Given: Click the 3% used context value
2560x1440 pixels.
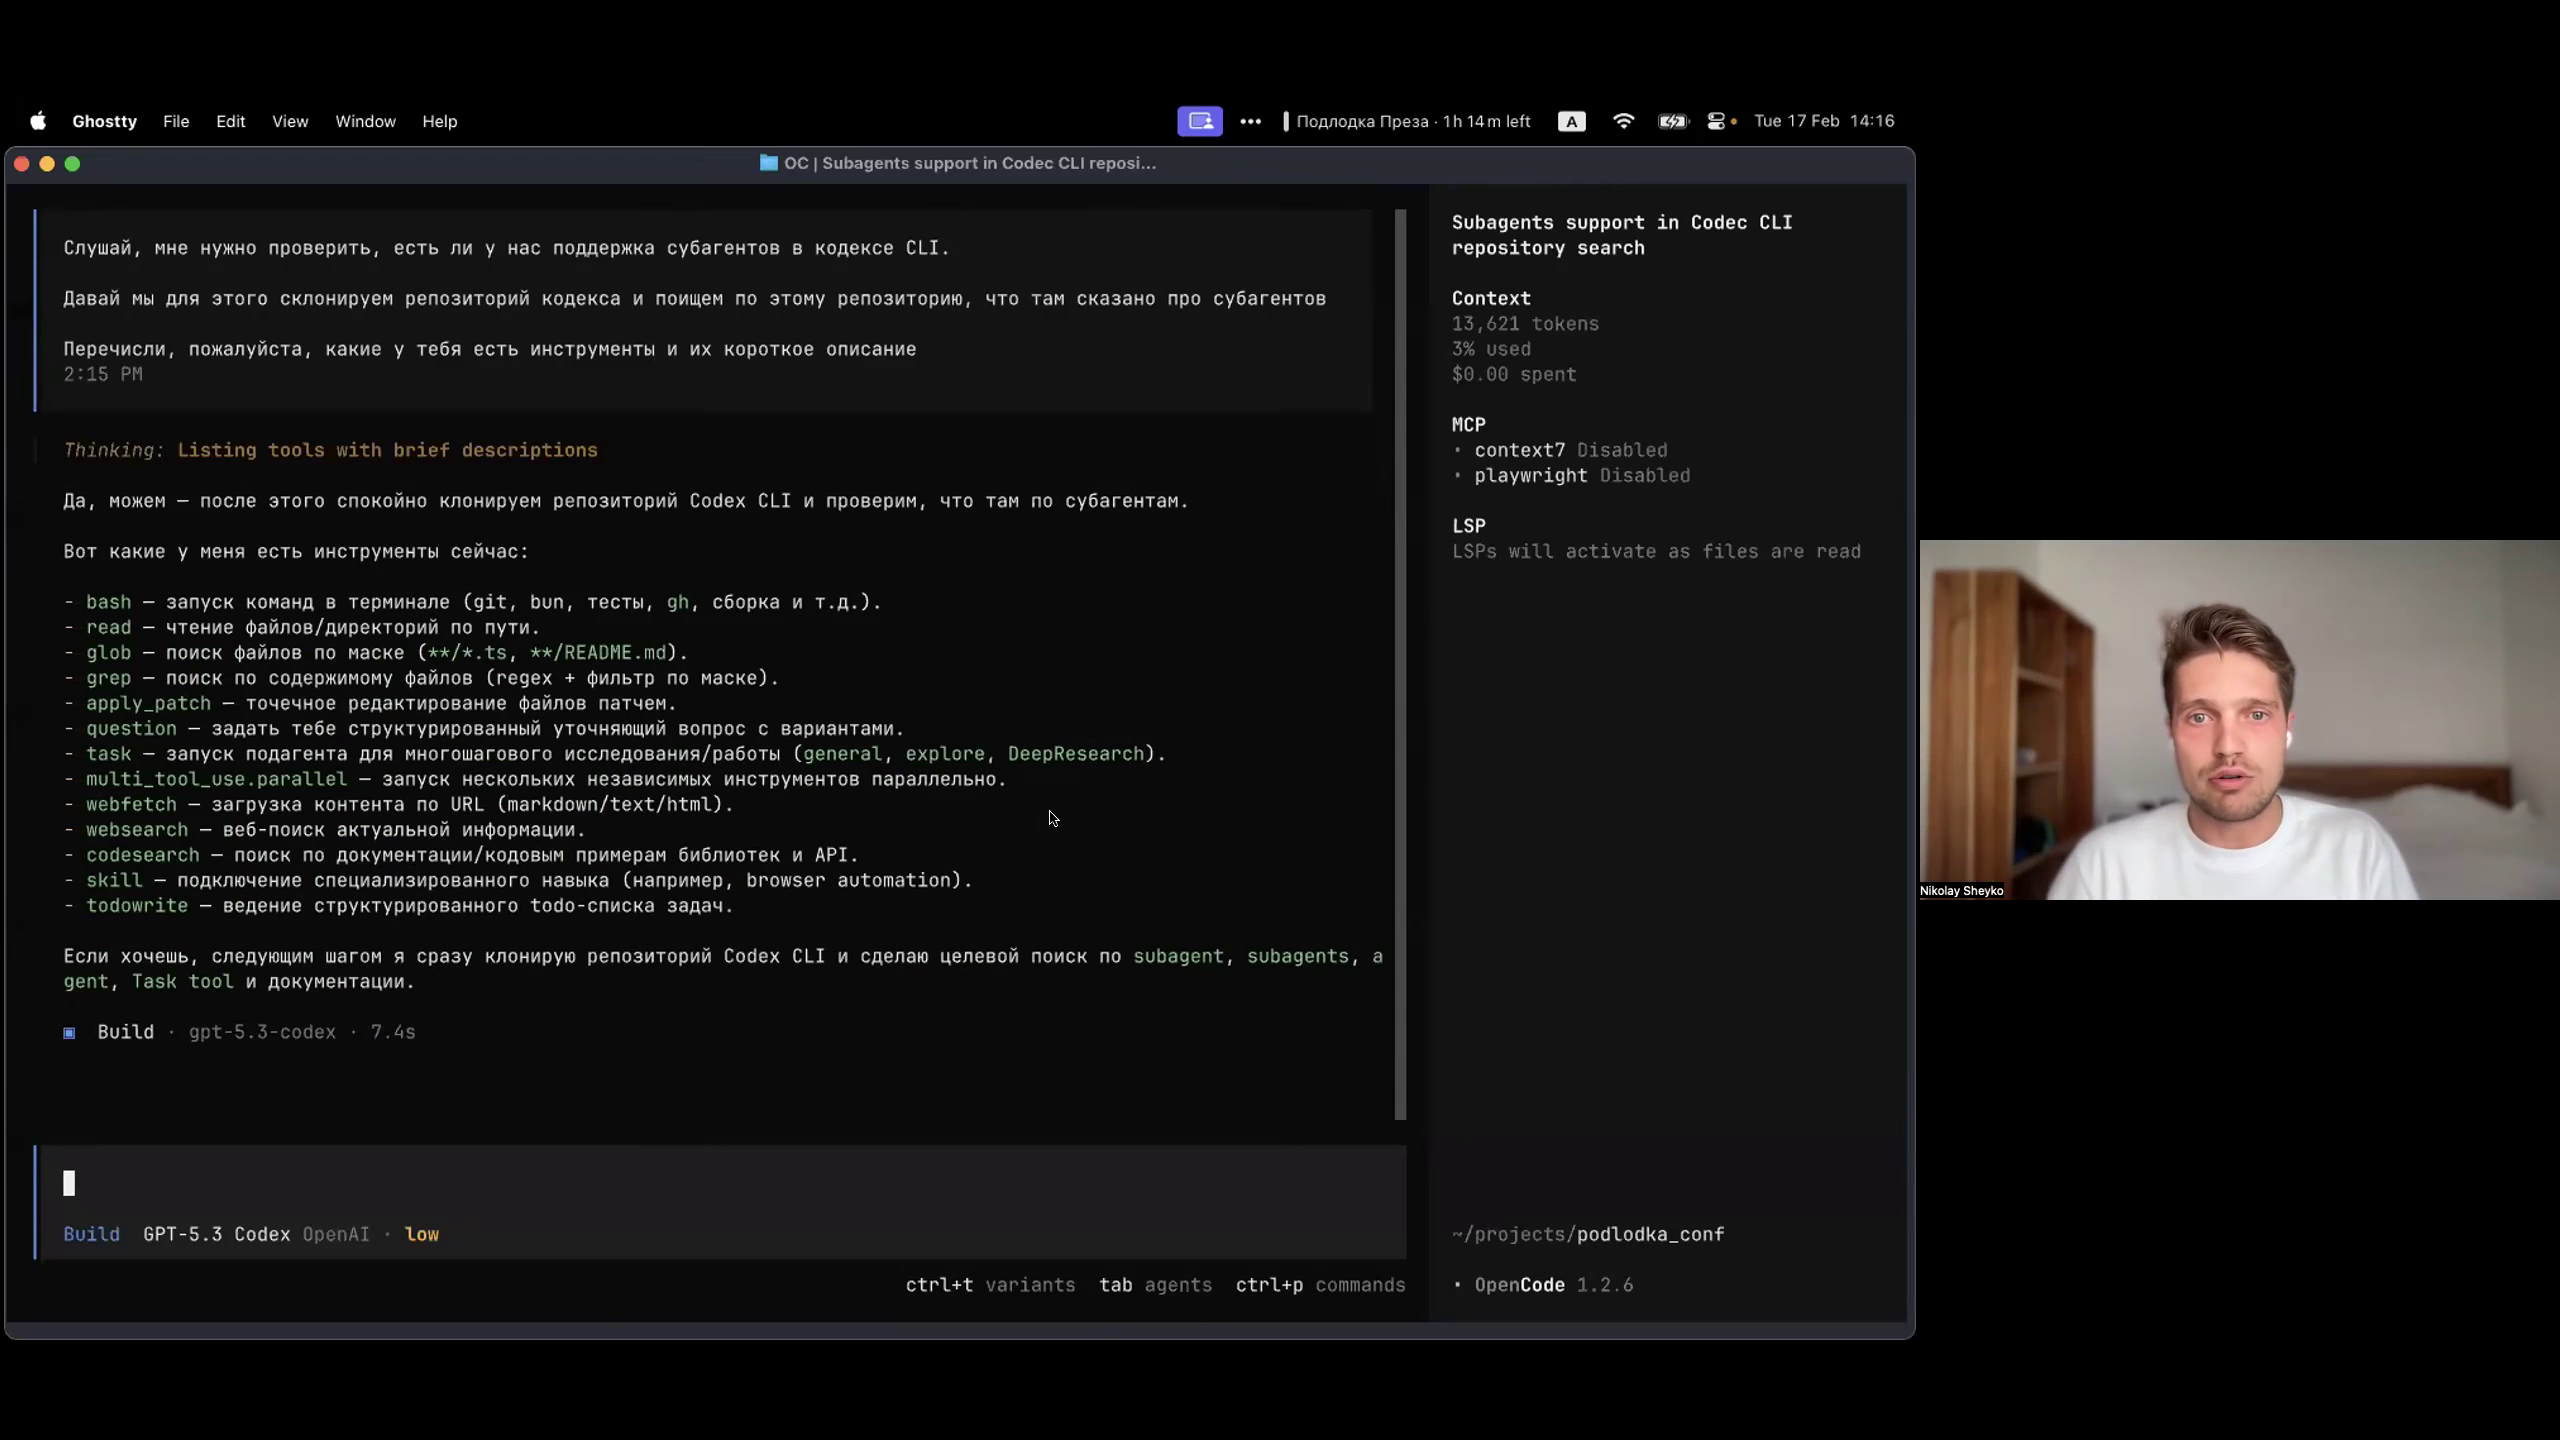Looking at the screenshot, I should (1491, 349).
